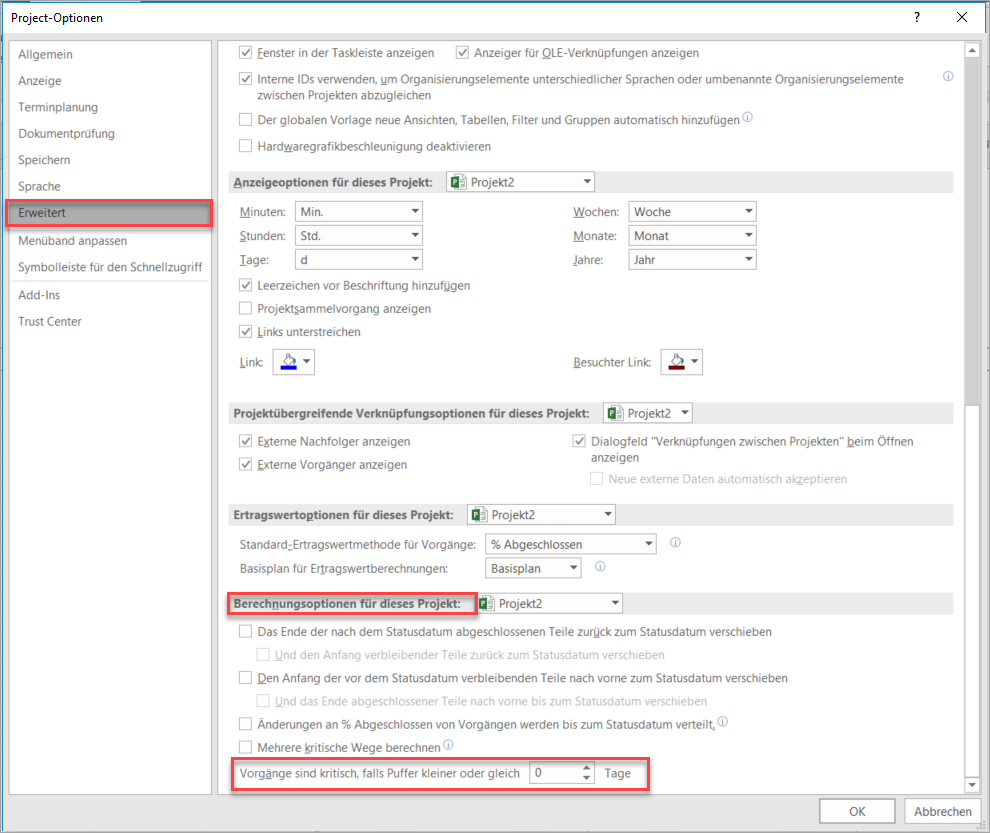Expand the Wochen unit dropdown
The width and height of the screenshot is (990, 833).
[747, 212]
